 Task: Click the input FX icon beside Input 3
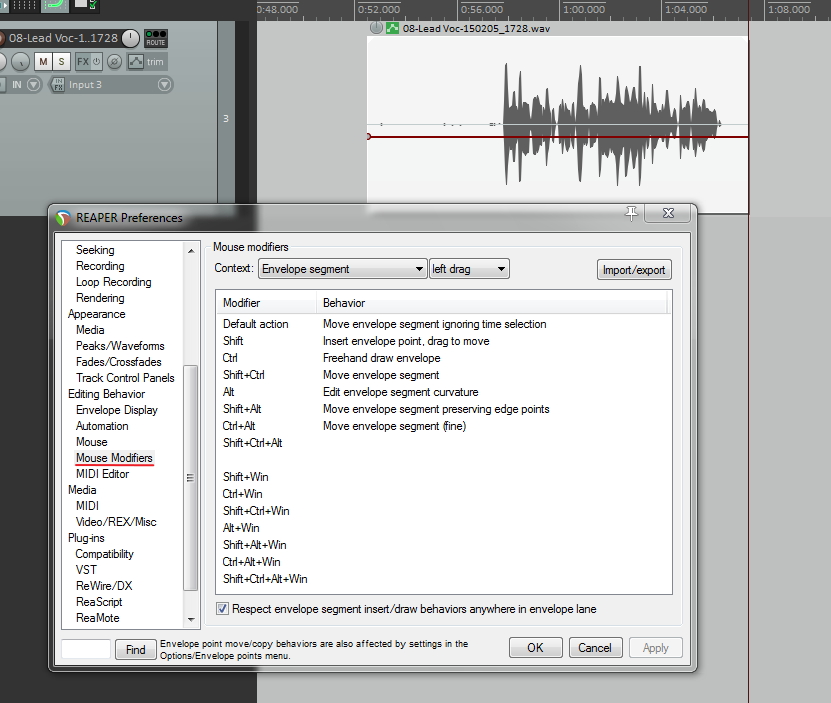point(57,84)
